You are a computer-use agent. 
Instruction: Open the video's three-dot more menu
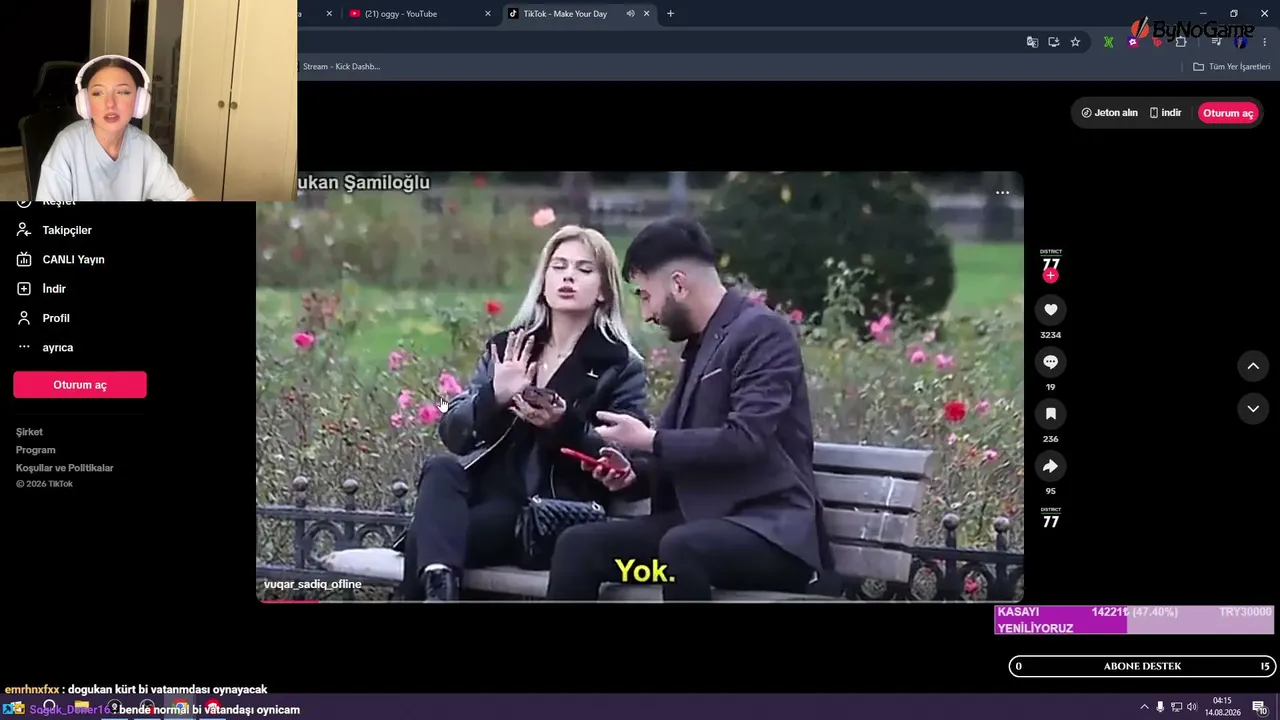pos(1002,193)
